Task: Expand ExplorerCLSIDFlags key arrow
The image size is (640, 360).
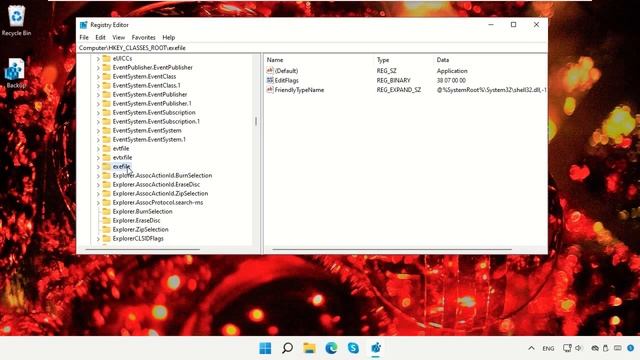Action: pyautogui.click(x=98, y=238)
